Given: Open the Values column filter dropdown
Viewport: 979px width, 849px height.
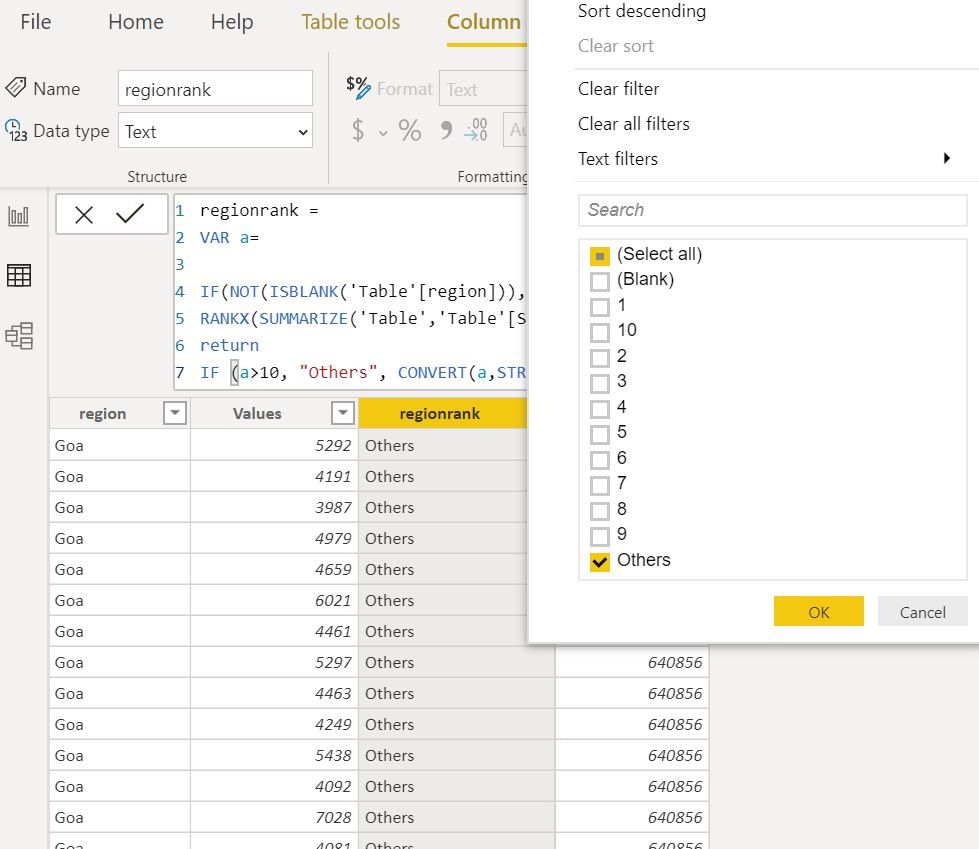Looking at the screenshot, I should [343, 413].
